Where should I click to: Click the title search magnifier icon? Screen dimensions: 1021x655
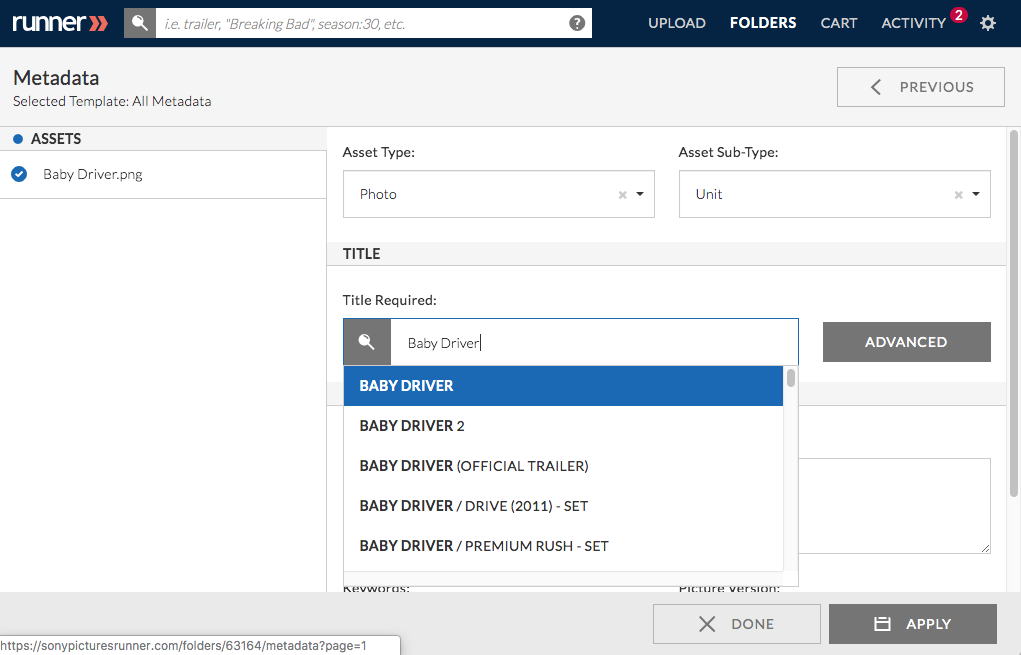coord(367,342)
